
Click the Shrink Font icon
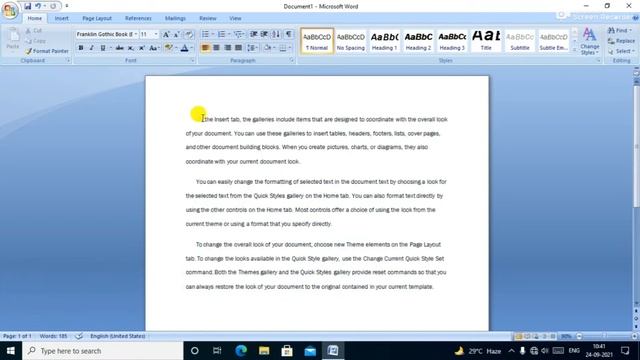[x=177, y=35]
